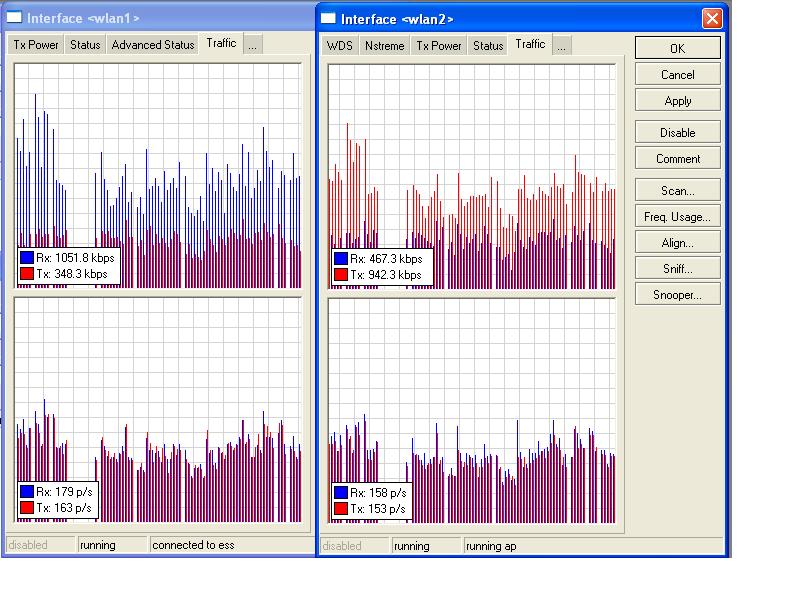800x600 pixels.
Task: Open Freq. Usage... tool
Action: click(x=678, y=217)
